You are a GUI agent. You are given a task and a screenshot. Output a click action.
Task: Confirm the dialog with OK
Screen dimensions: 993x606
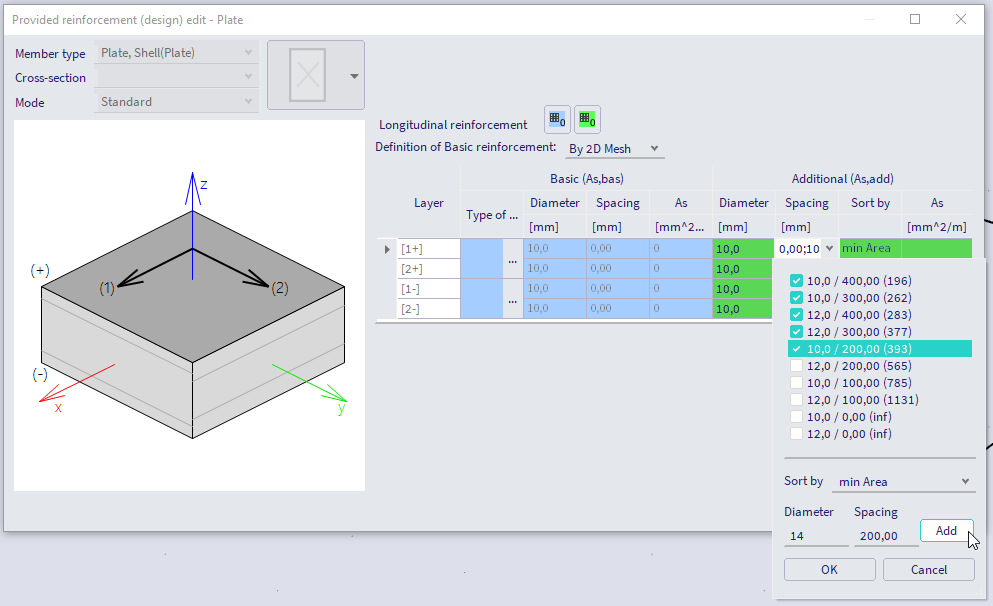coord(829,569)
